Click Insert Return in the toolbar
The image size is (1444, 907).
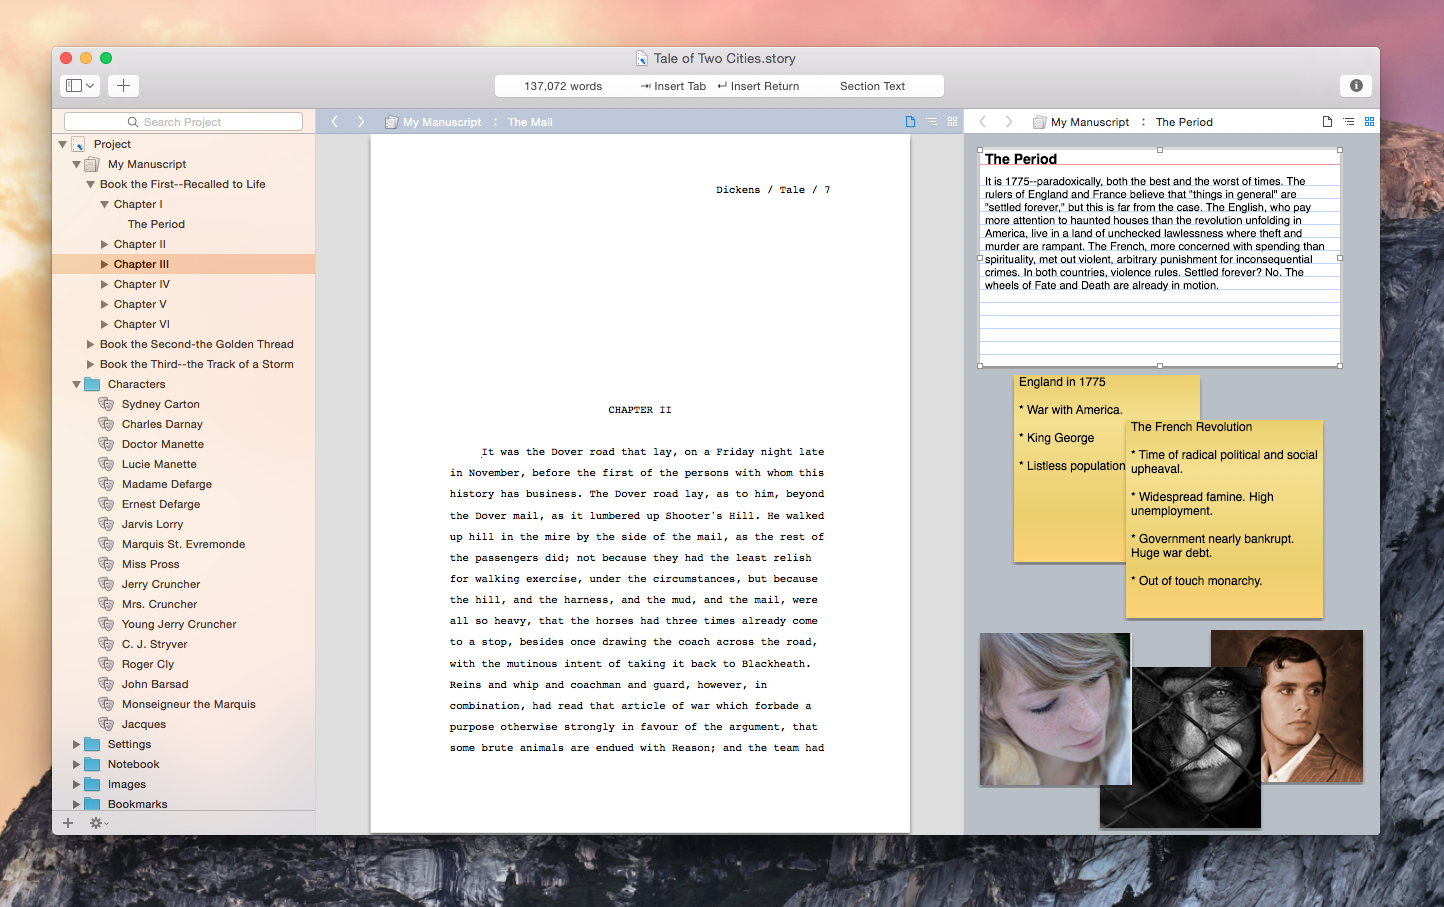pyautogui.click(x=758, y=86)
